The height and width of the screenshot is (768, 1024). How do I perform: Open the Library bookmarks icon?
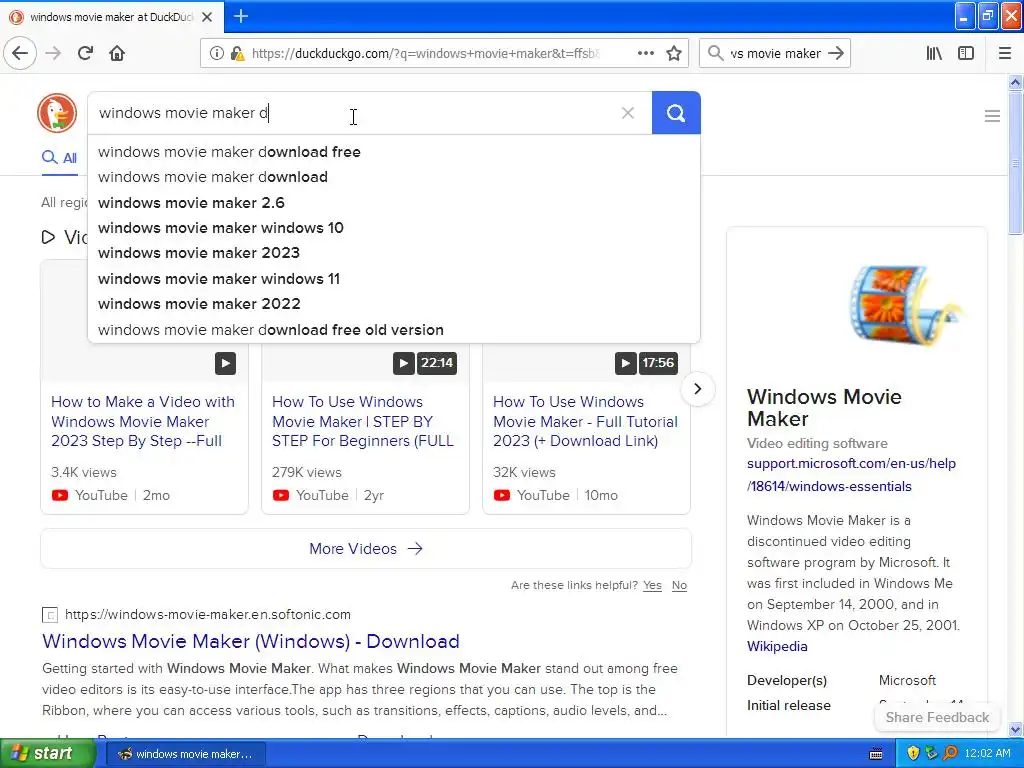pyautogui.click(x=934, y=53)
